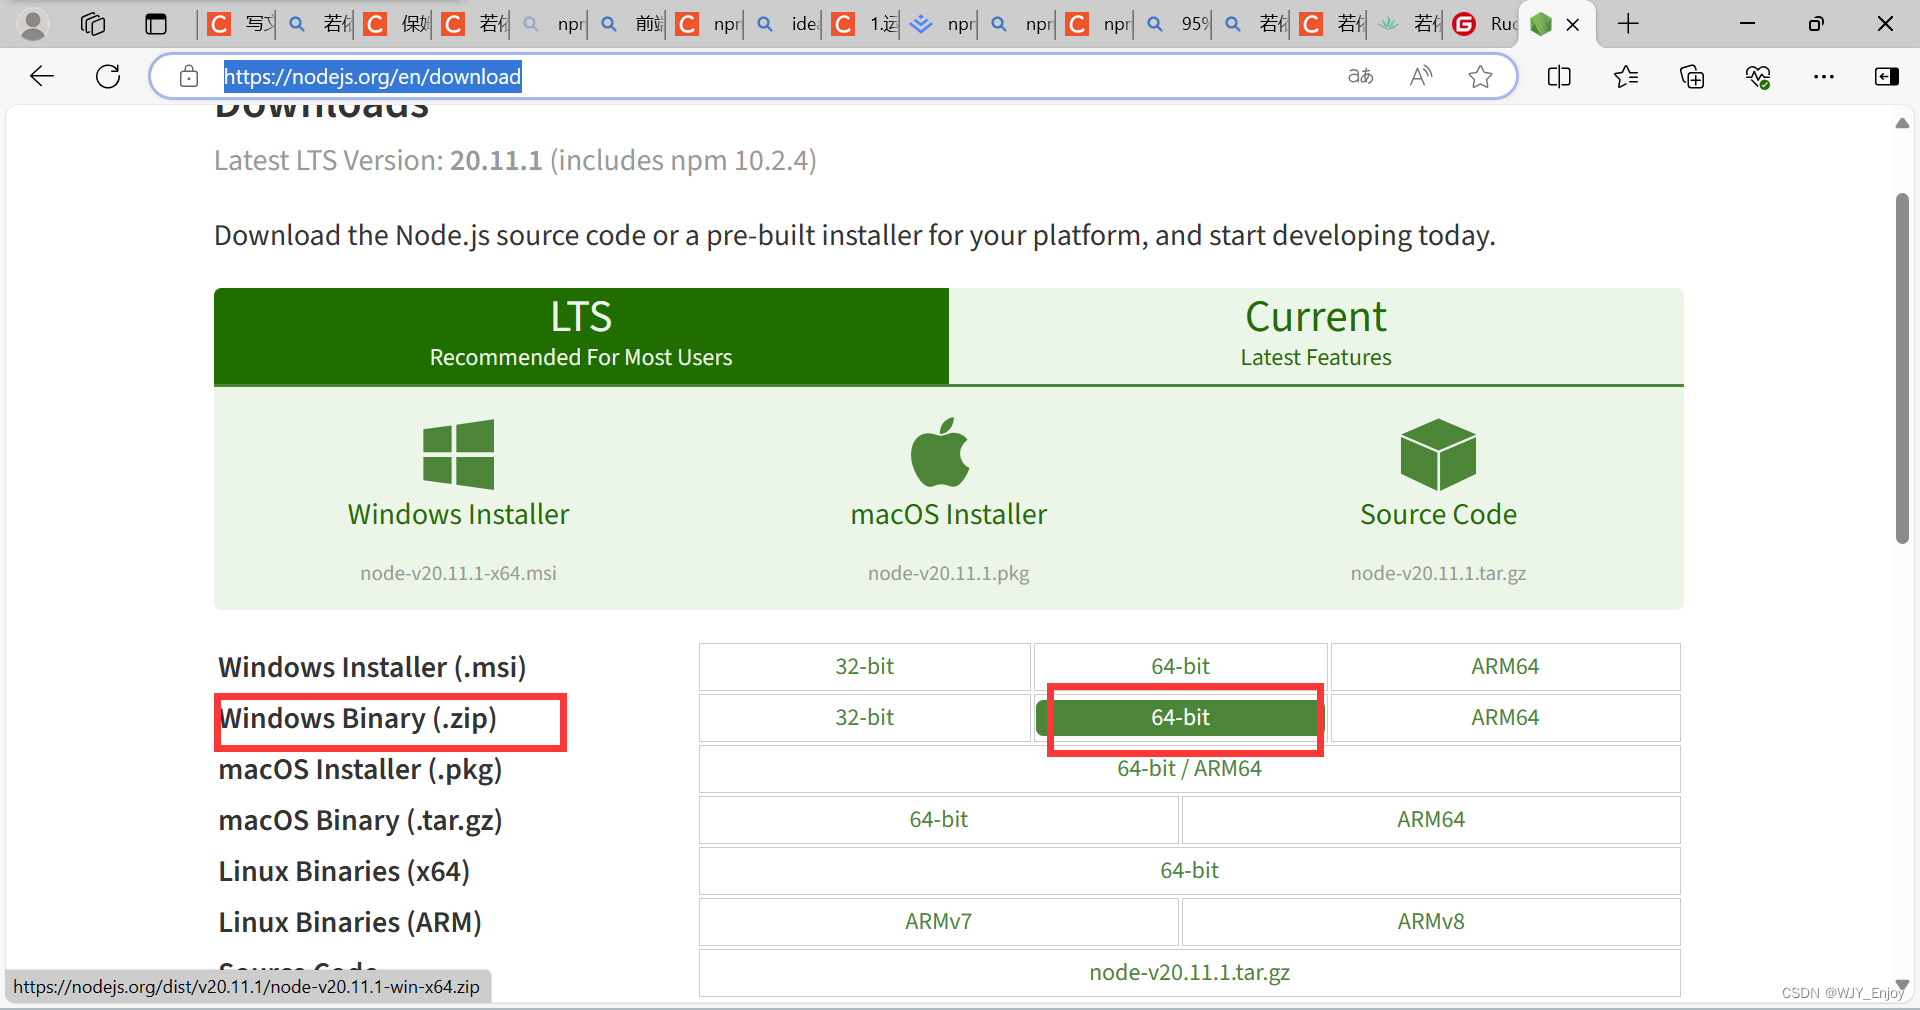Click the 'Linux Binaries (ARM)' row label
This screenshot has height=1010, width=1920.
pyautogui.click(x=350, y=922)
